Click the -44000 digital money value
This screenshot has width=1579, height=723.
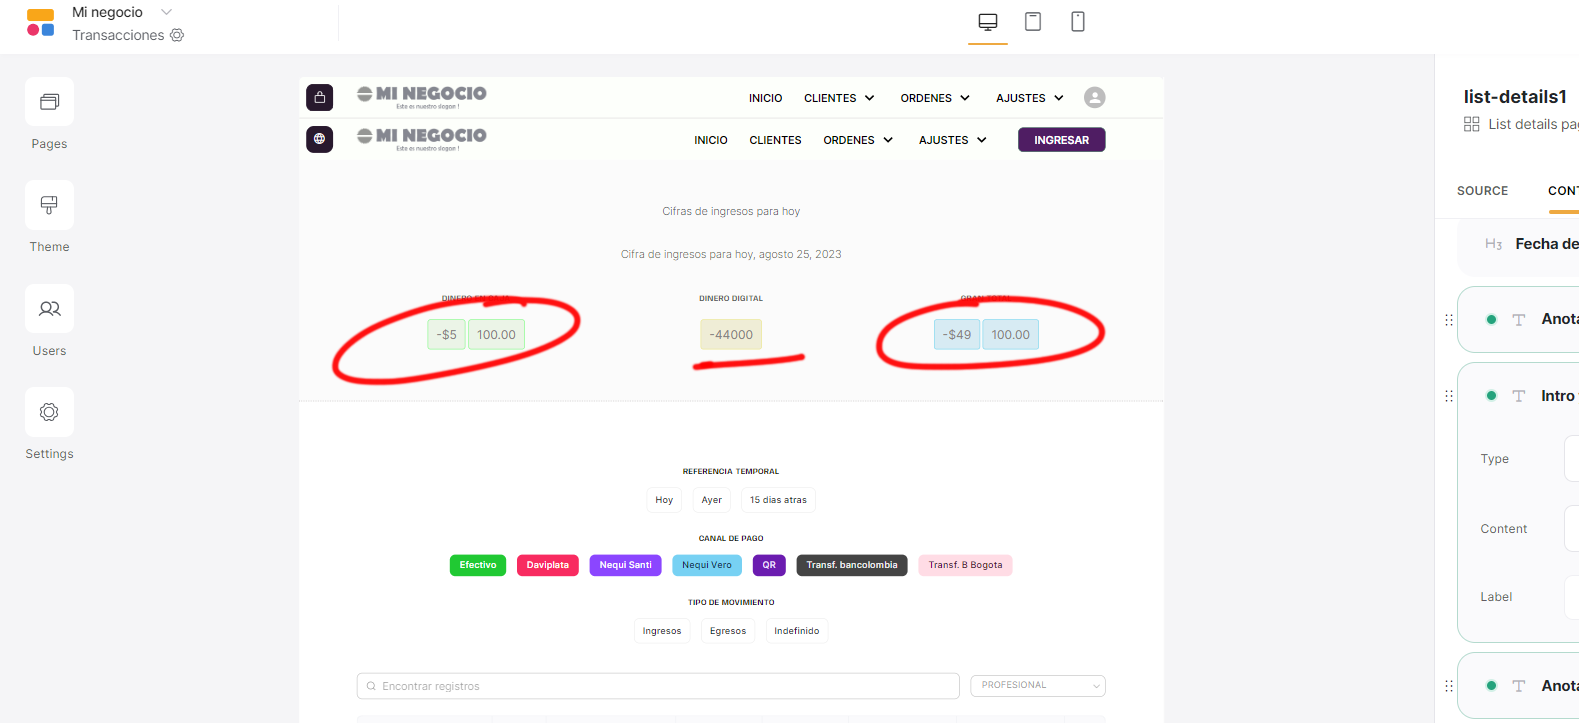click(x=731, y=335)
